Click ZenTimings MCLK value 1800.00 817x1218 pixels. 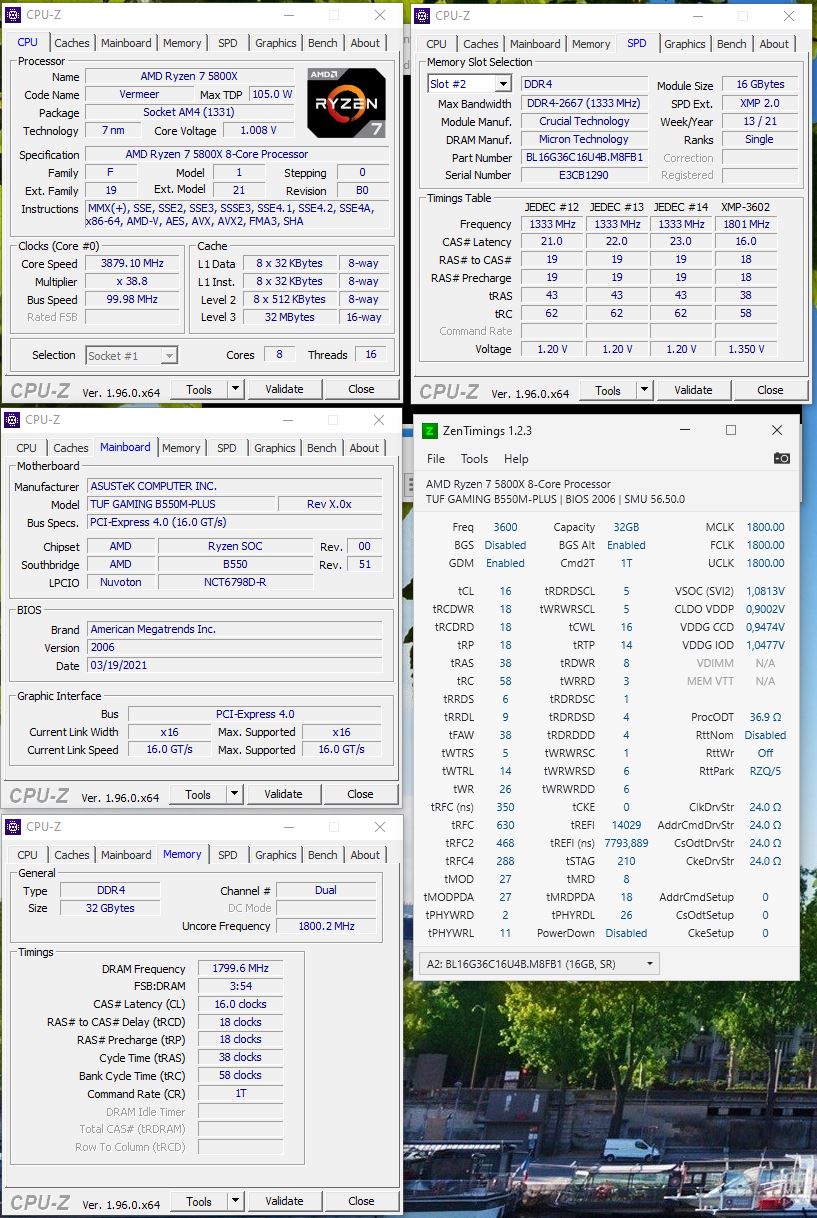pyautogui.click(x=766, y=527)
